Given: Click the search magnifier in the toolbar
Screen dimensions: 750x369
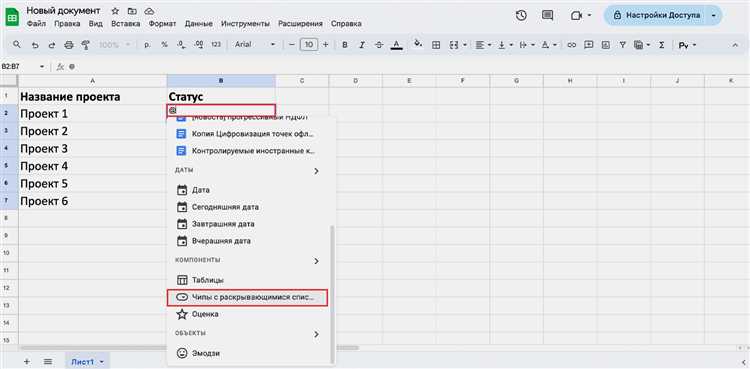Looking at the screenshot, I should [17, 45].
